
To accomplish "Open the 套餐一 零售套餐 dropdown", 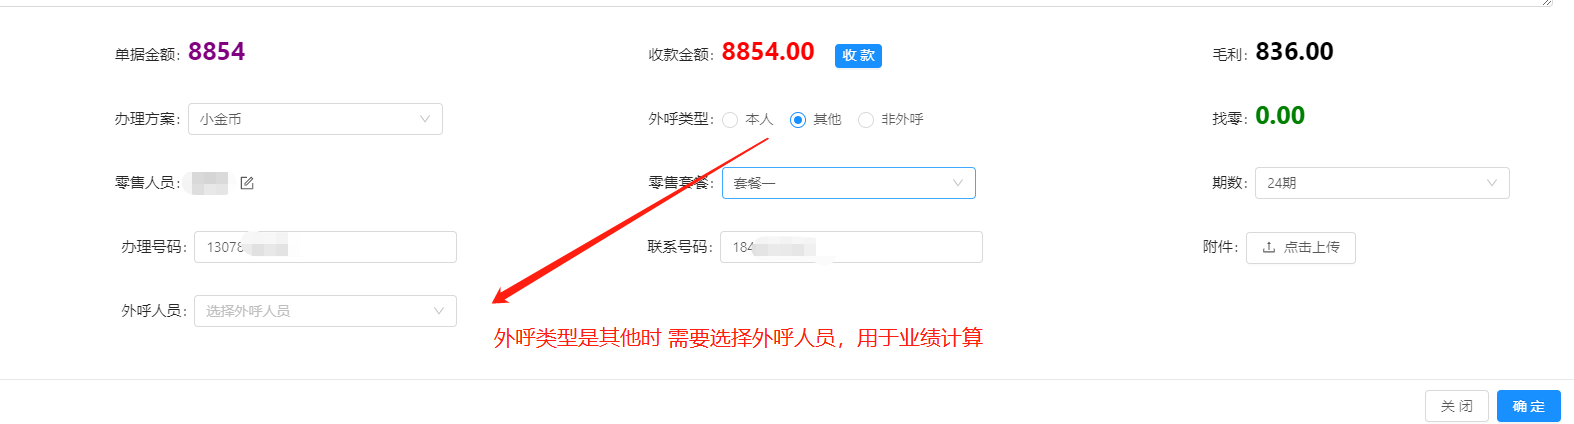I will coord(848,183).
